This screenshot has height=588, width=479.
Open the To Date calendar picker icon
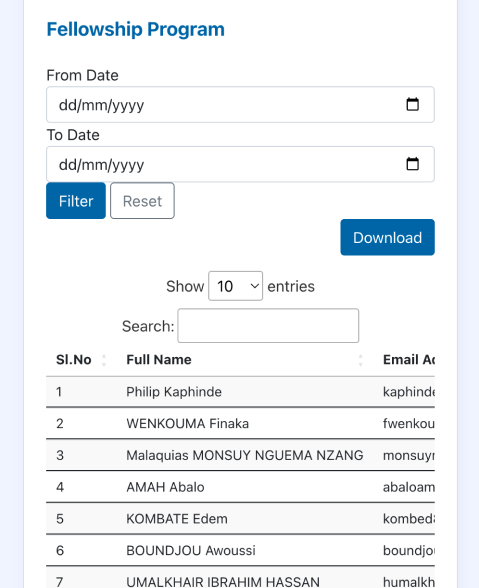tap(413, 164)
